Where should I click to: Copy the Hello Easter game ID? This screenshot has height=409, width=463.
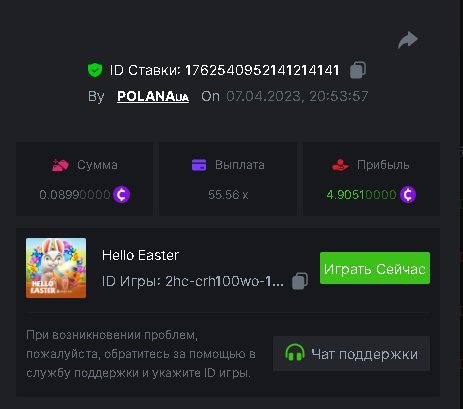click(300, 281)
